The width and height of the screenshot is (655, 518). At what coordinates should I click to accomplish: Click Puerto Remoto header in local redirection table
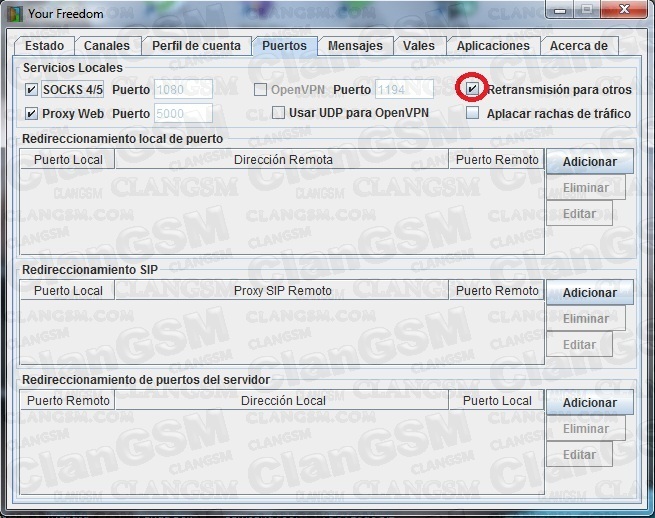(x=497, y=160)
